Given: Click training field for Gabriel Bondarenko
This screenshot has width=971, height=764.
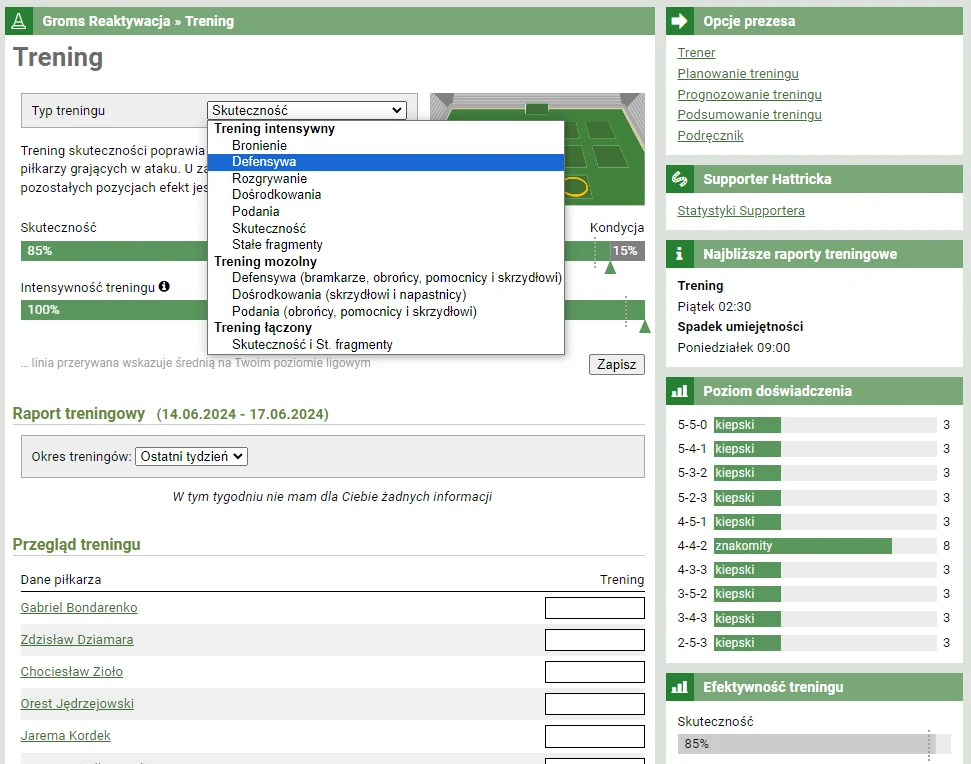Looking at the screenshot, I should (594, 608).
